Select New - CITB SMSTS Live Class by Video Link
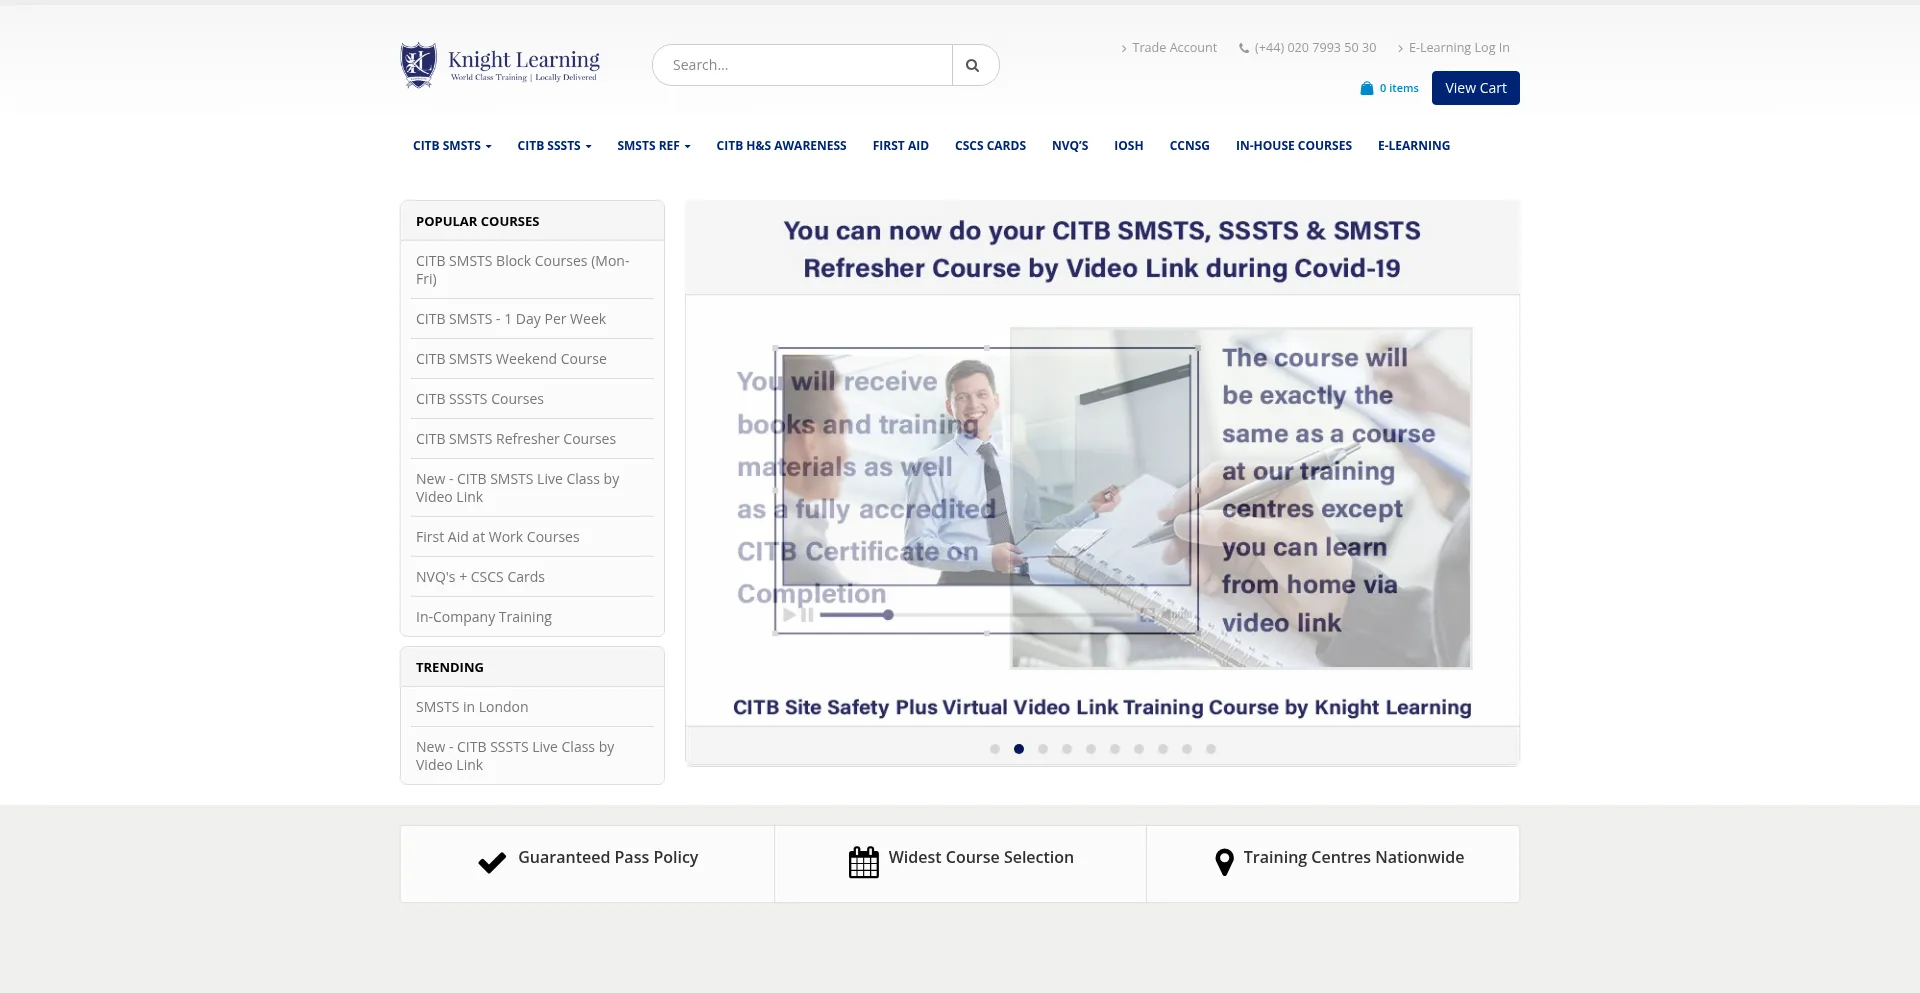Viewport: 1920px width, 993px height. [x=532, y=488]
